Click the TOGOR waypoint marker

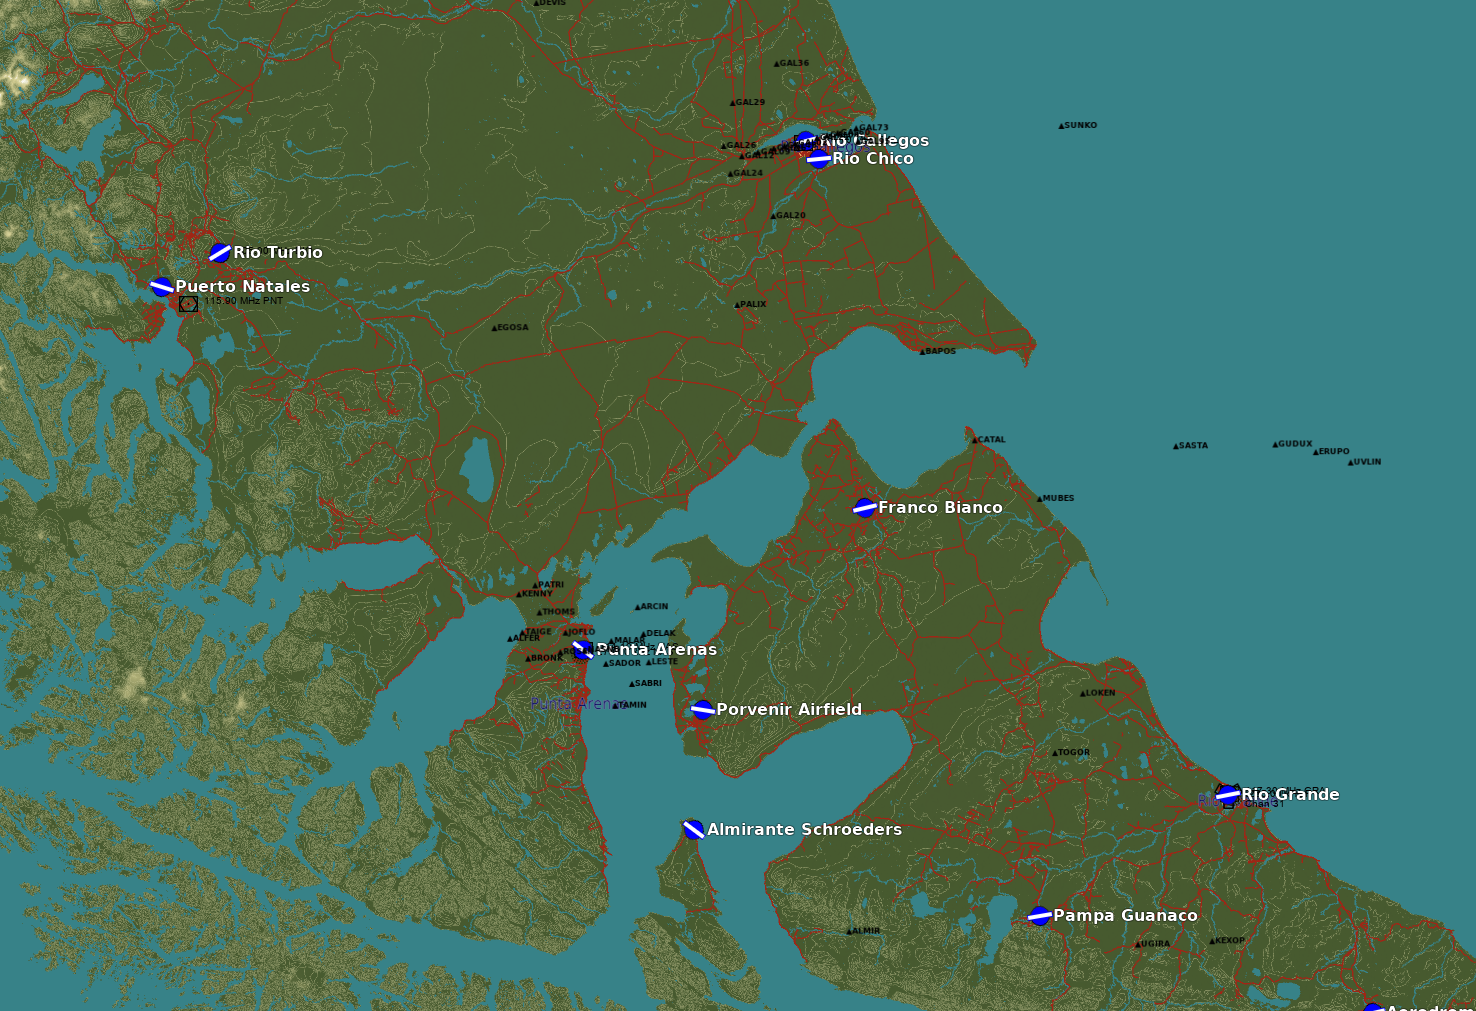coord(1055,753)
